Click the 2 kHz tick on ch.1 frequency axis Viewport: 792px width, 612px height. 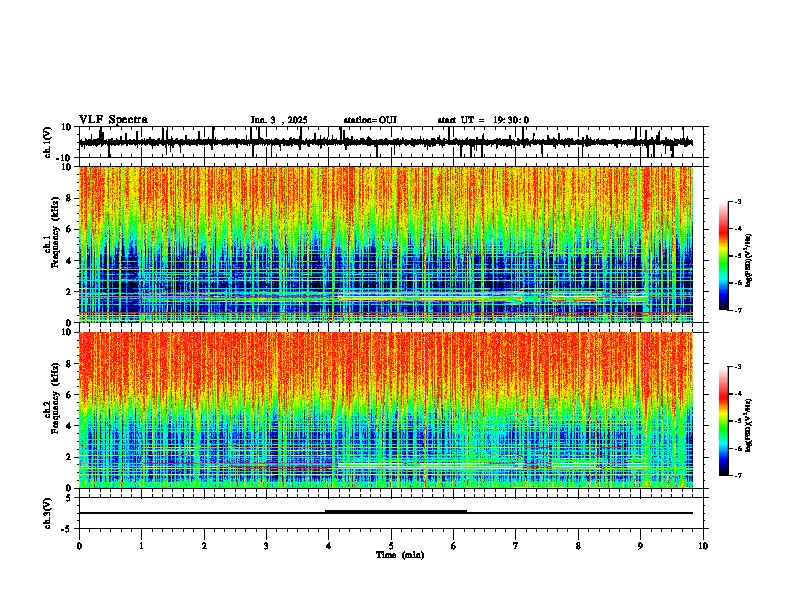[69, 291]
